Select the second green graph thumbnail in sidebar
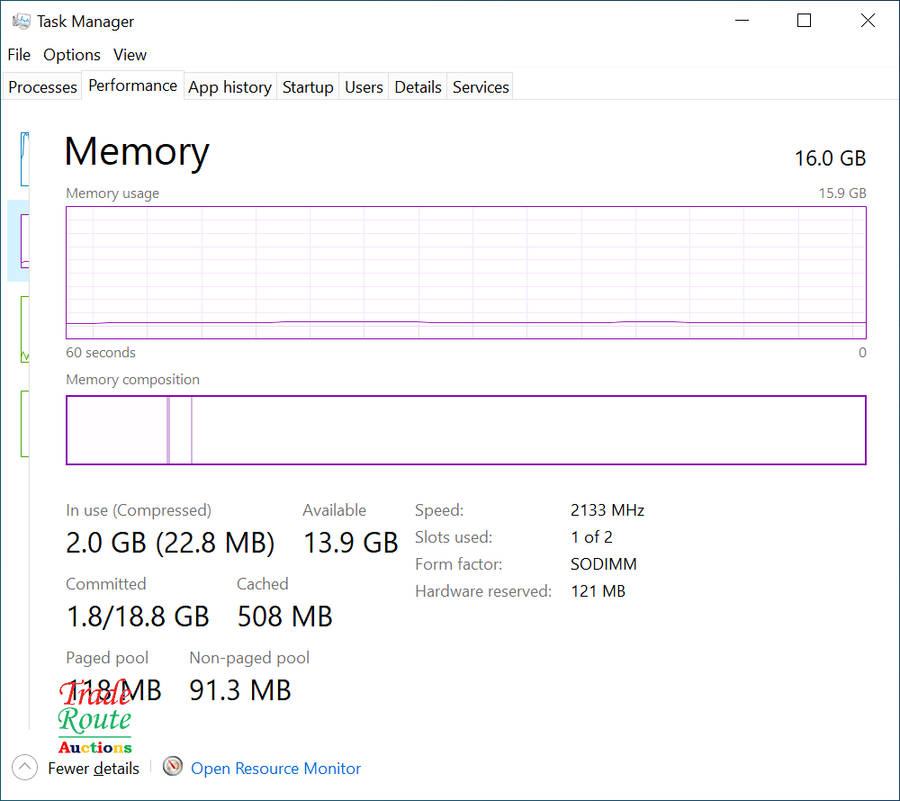Screen dimensions: 900x801 [x=24, y=423]
